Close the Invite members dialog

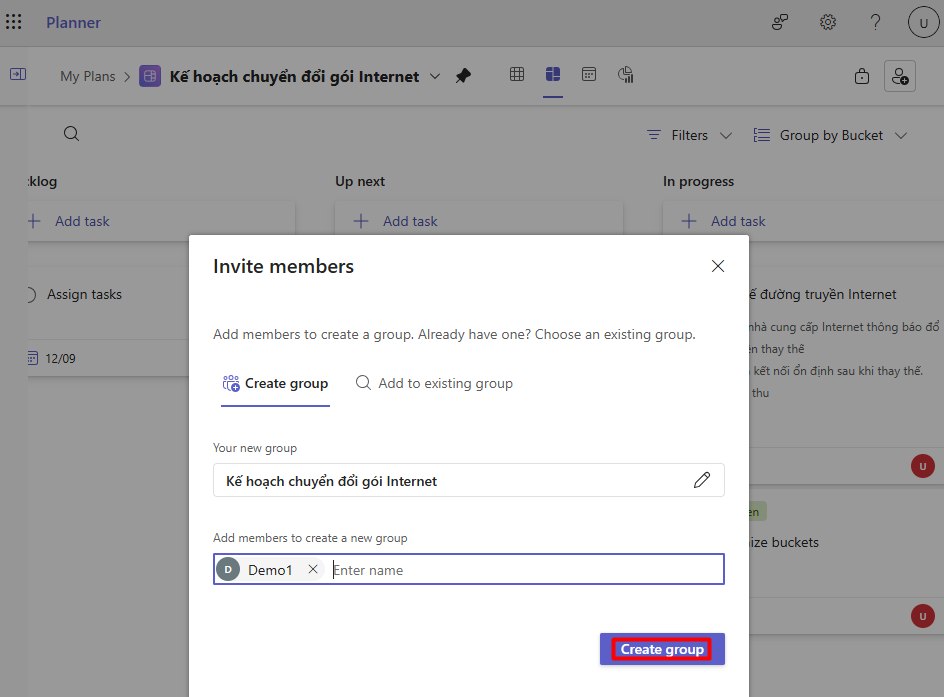[x=717, y=266]
